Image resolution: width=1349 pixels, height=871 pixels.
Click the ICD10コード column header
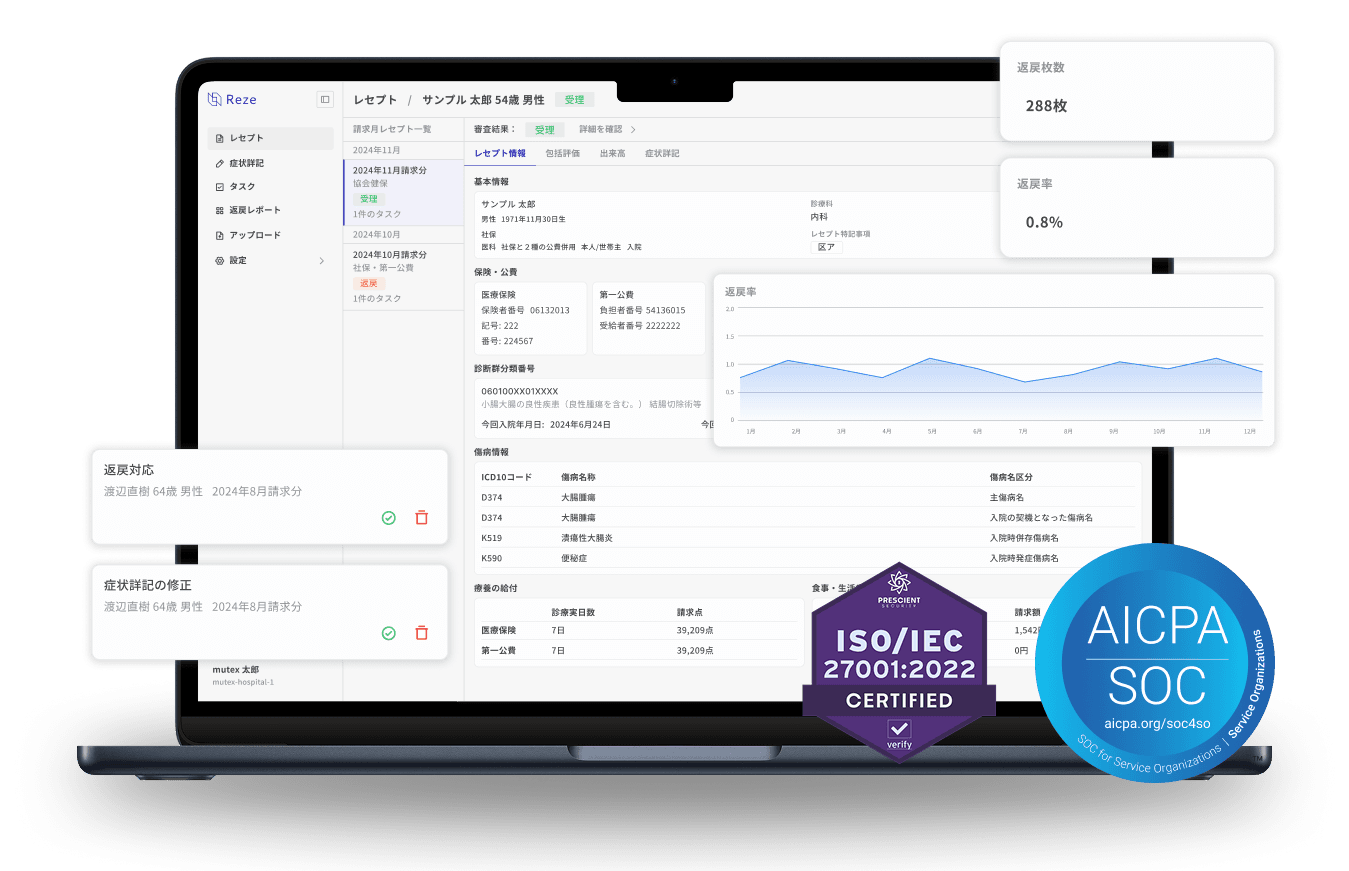pyautogui.click(x=506, y=477)
